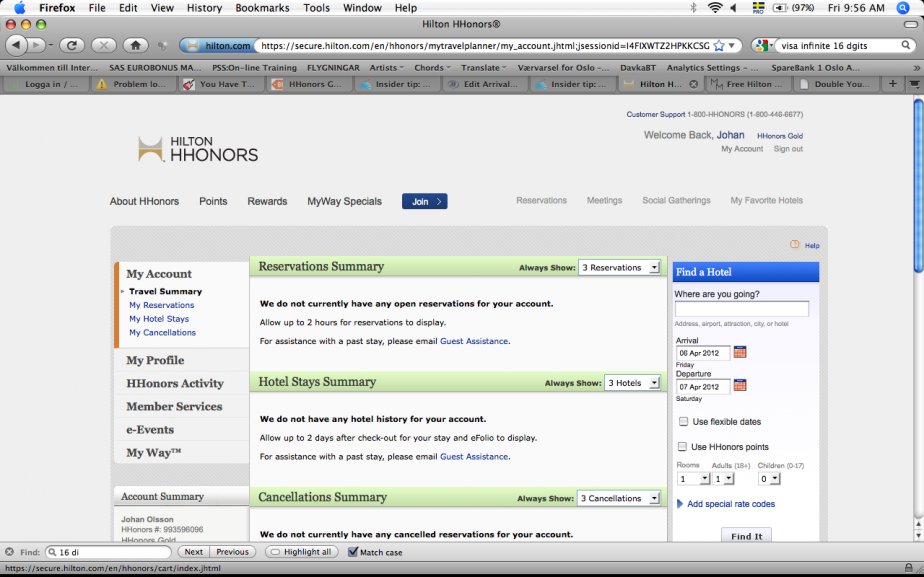
Task: Go back with the browser Back arrow
Action: tap(16, 45)
